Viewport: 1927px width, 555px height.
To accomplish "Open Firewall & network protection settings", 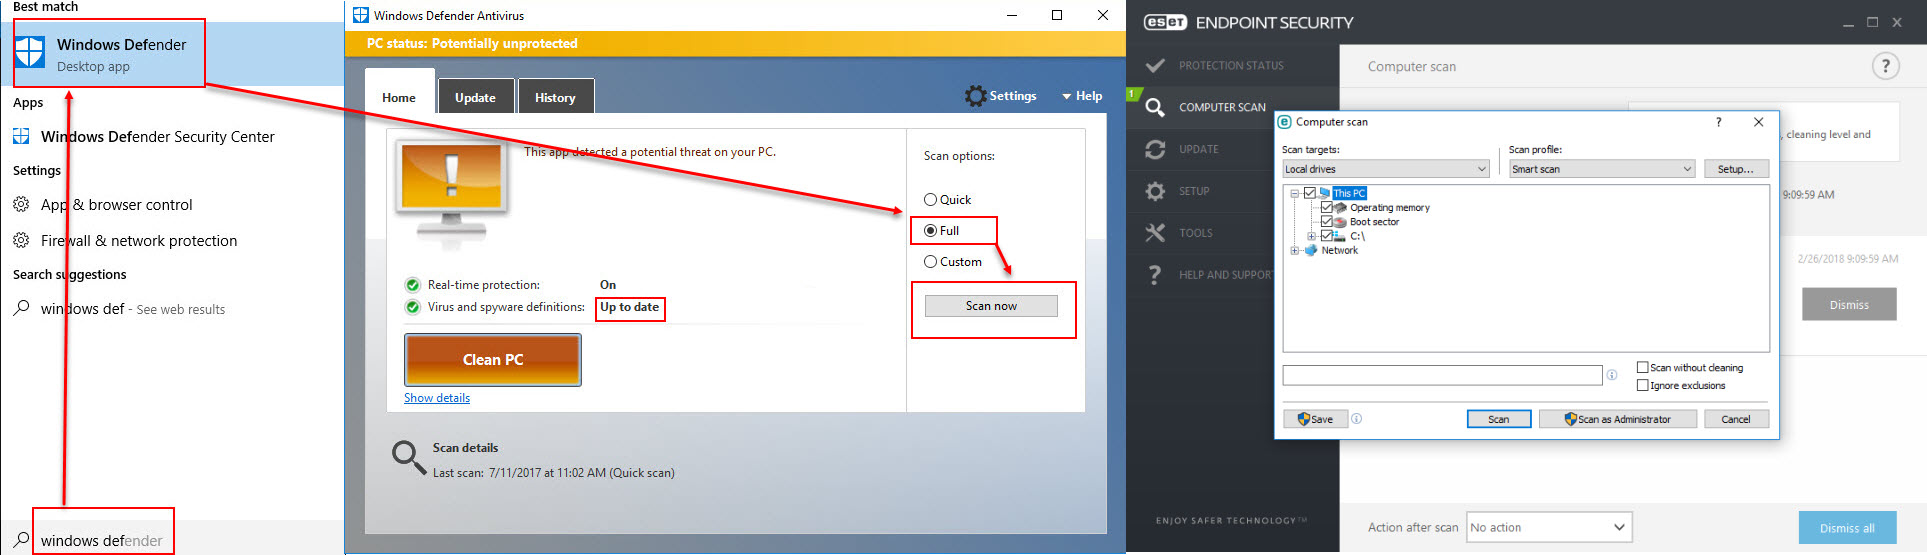I will click(138, 241).
